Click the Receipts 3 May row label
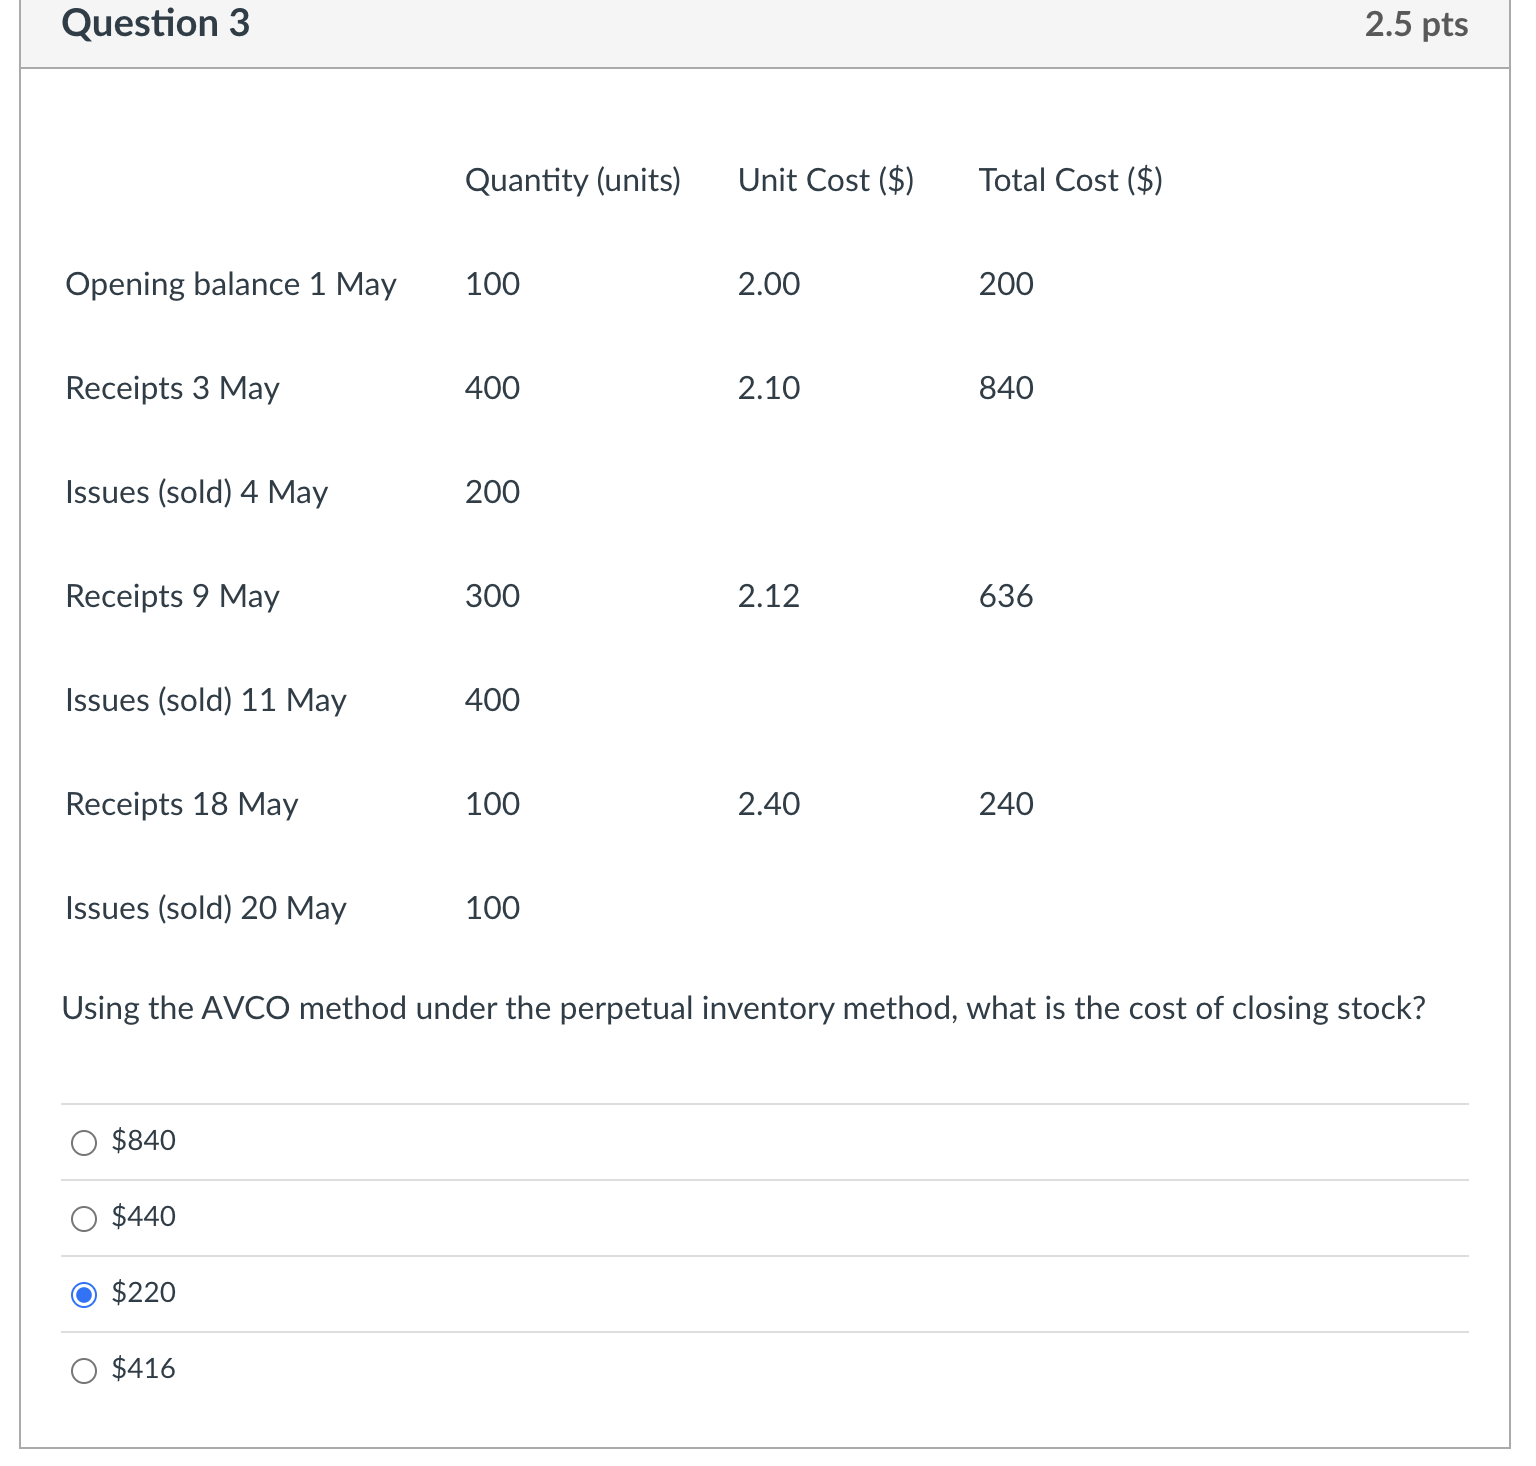Viewport: 1536px width, 1466px height. point(171,388)
